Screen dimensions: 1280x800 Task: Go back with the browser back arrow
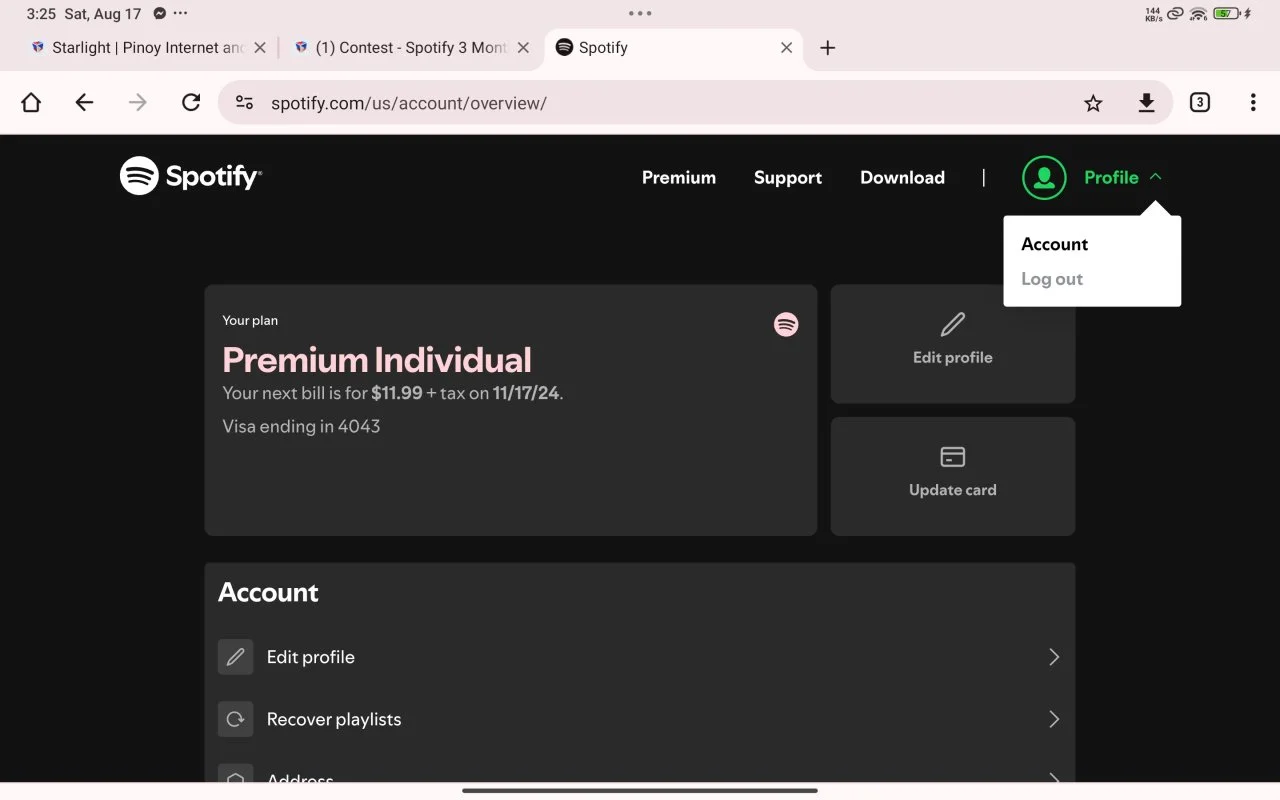tap(84, 102)
